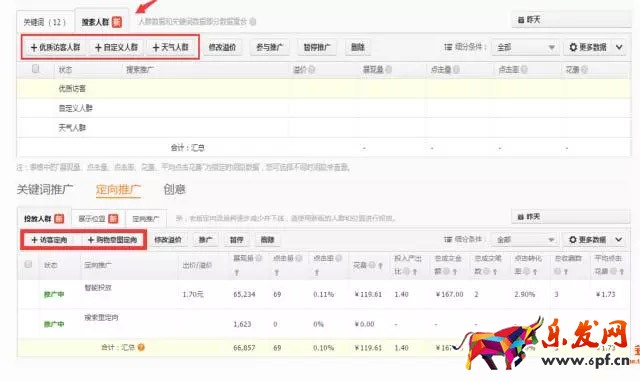Add a 优质访客人群 audience
Screen dimensions: 640x381
[x=56, y=47]
